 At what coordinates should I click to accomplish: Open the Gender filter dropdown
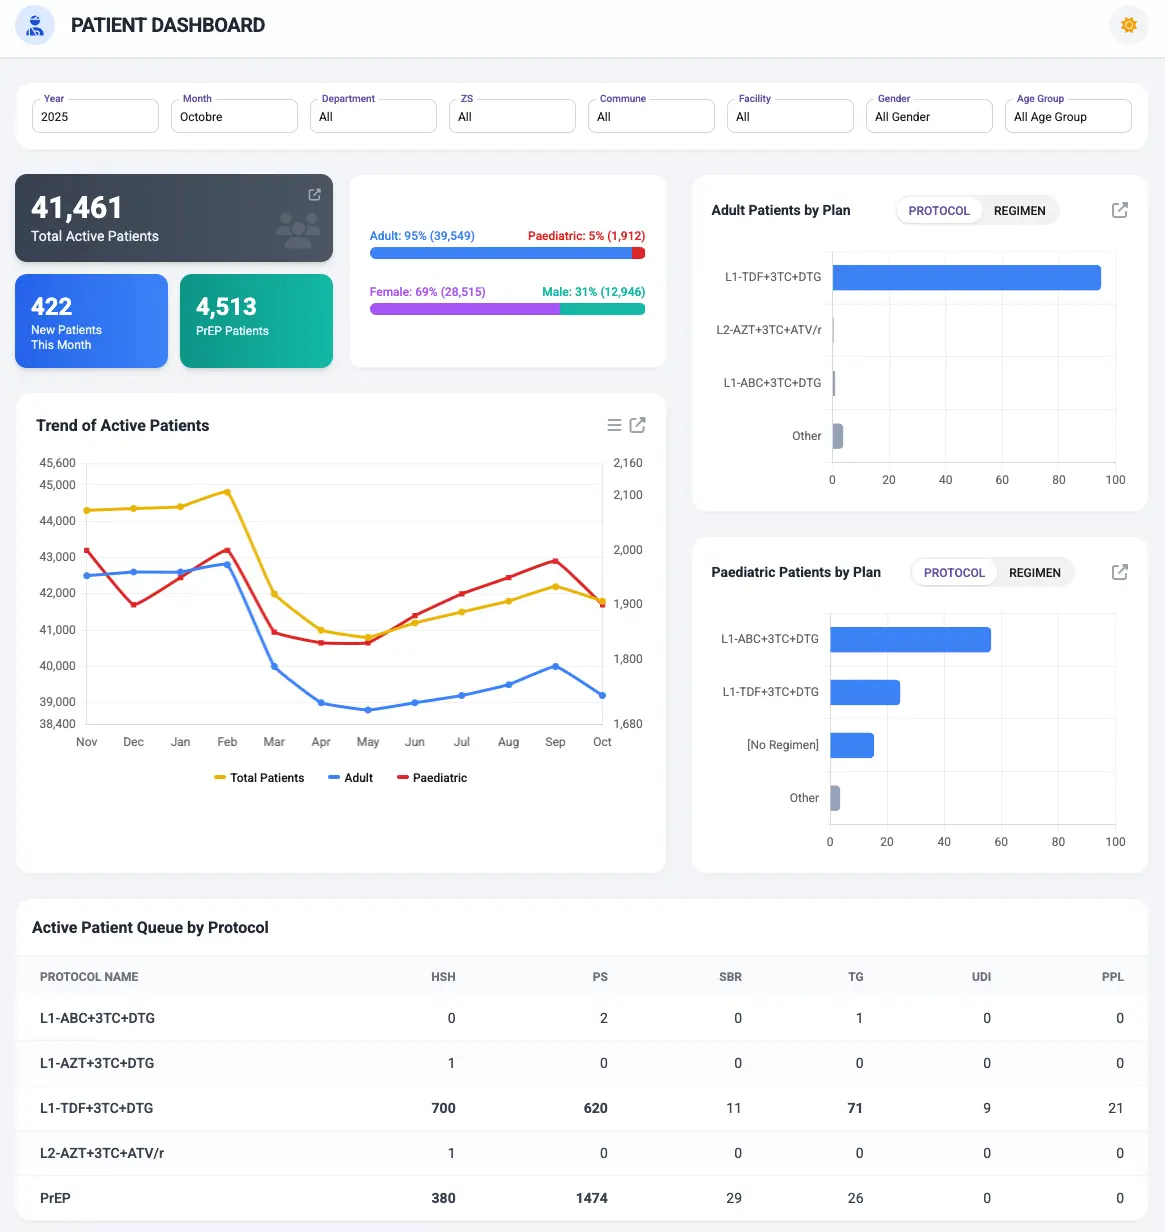[928, 116]
